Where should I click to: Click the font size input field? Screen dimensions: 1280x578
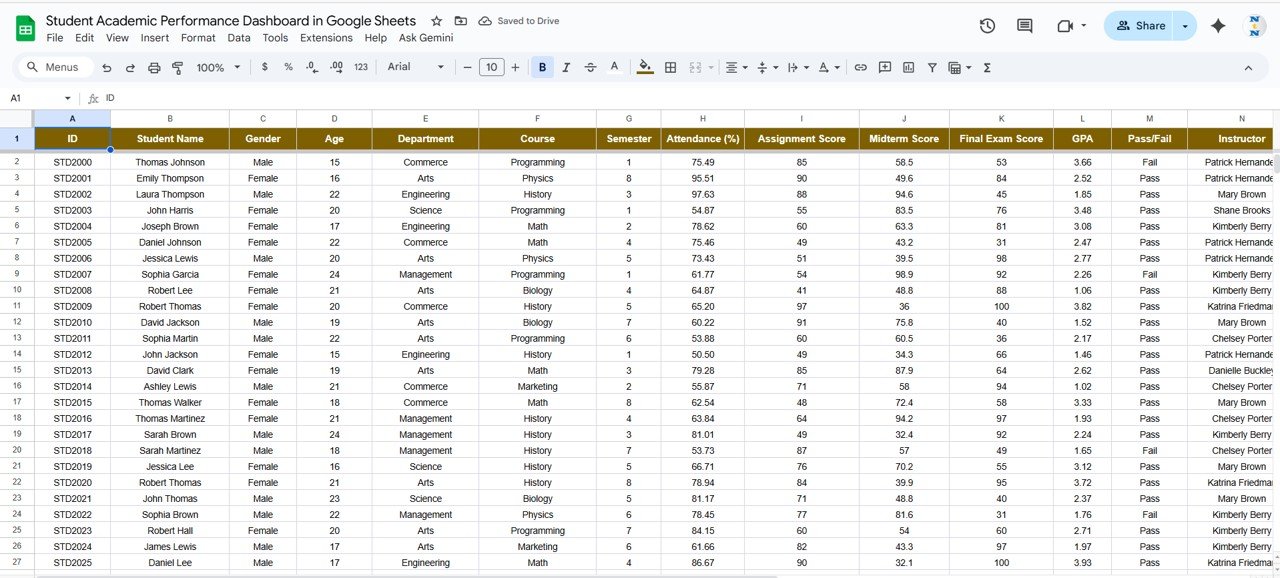pos(491,67)
